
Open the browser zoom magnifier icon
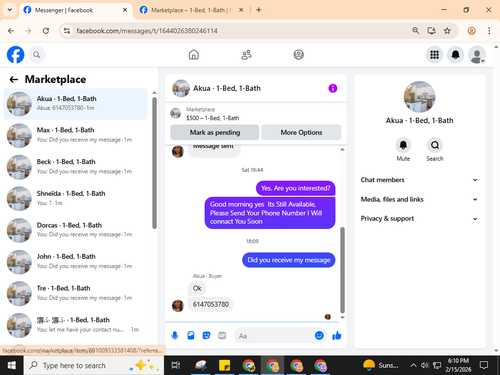pyautogui.click(x=415, y=31)
